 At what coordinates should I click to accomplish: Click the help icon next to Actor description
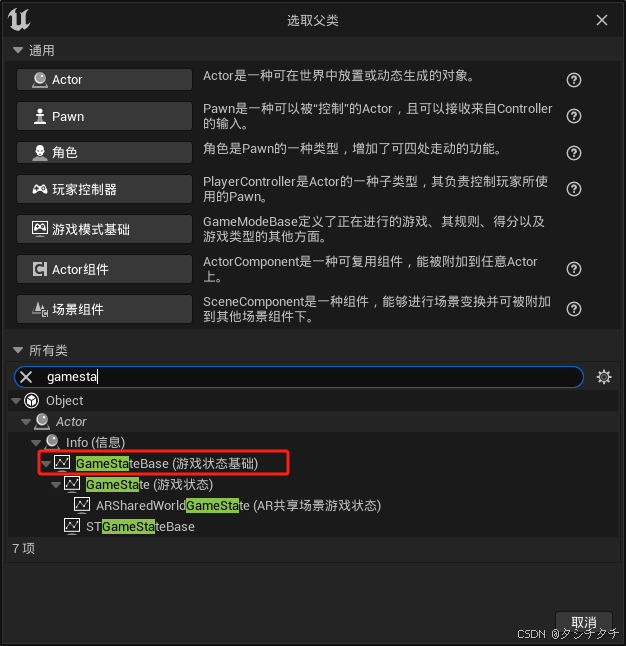click(574, 80)
